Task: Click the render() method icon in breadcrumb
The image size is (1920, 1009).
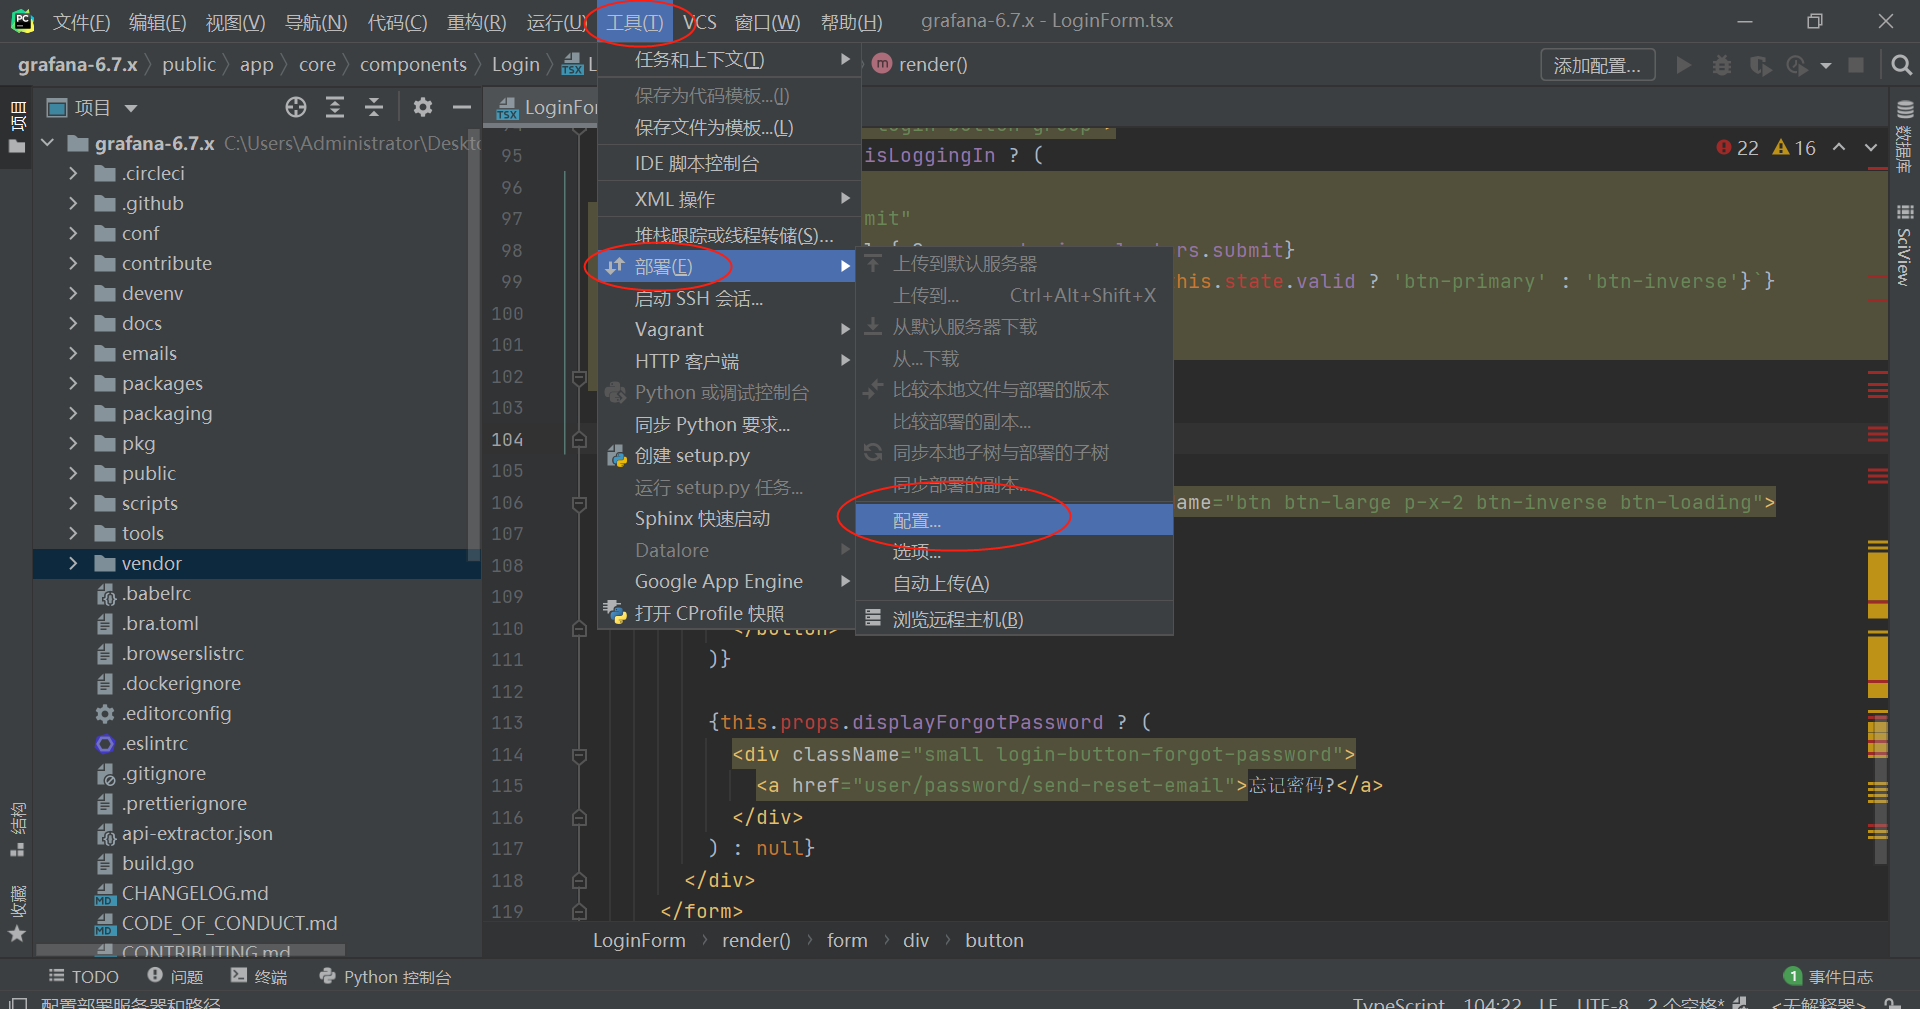Action: tap(882, 64)
